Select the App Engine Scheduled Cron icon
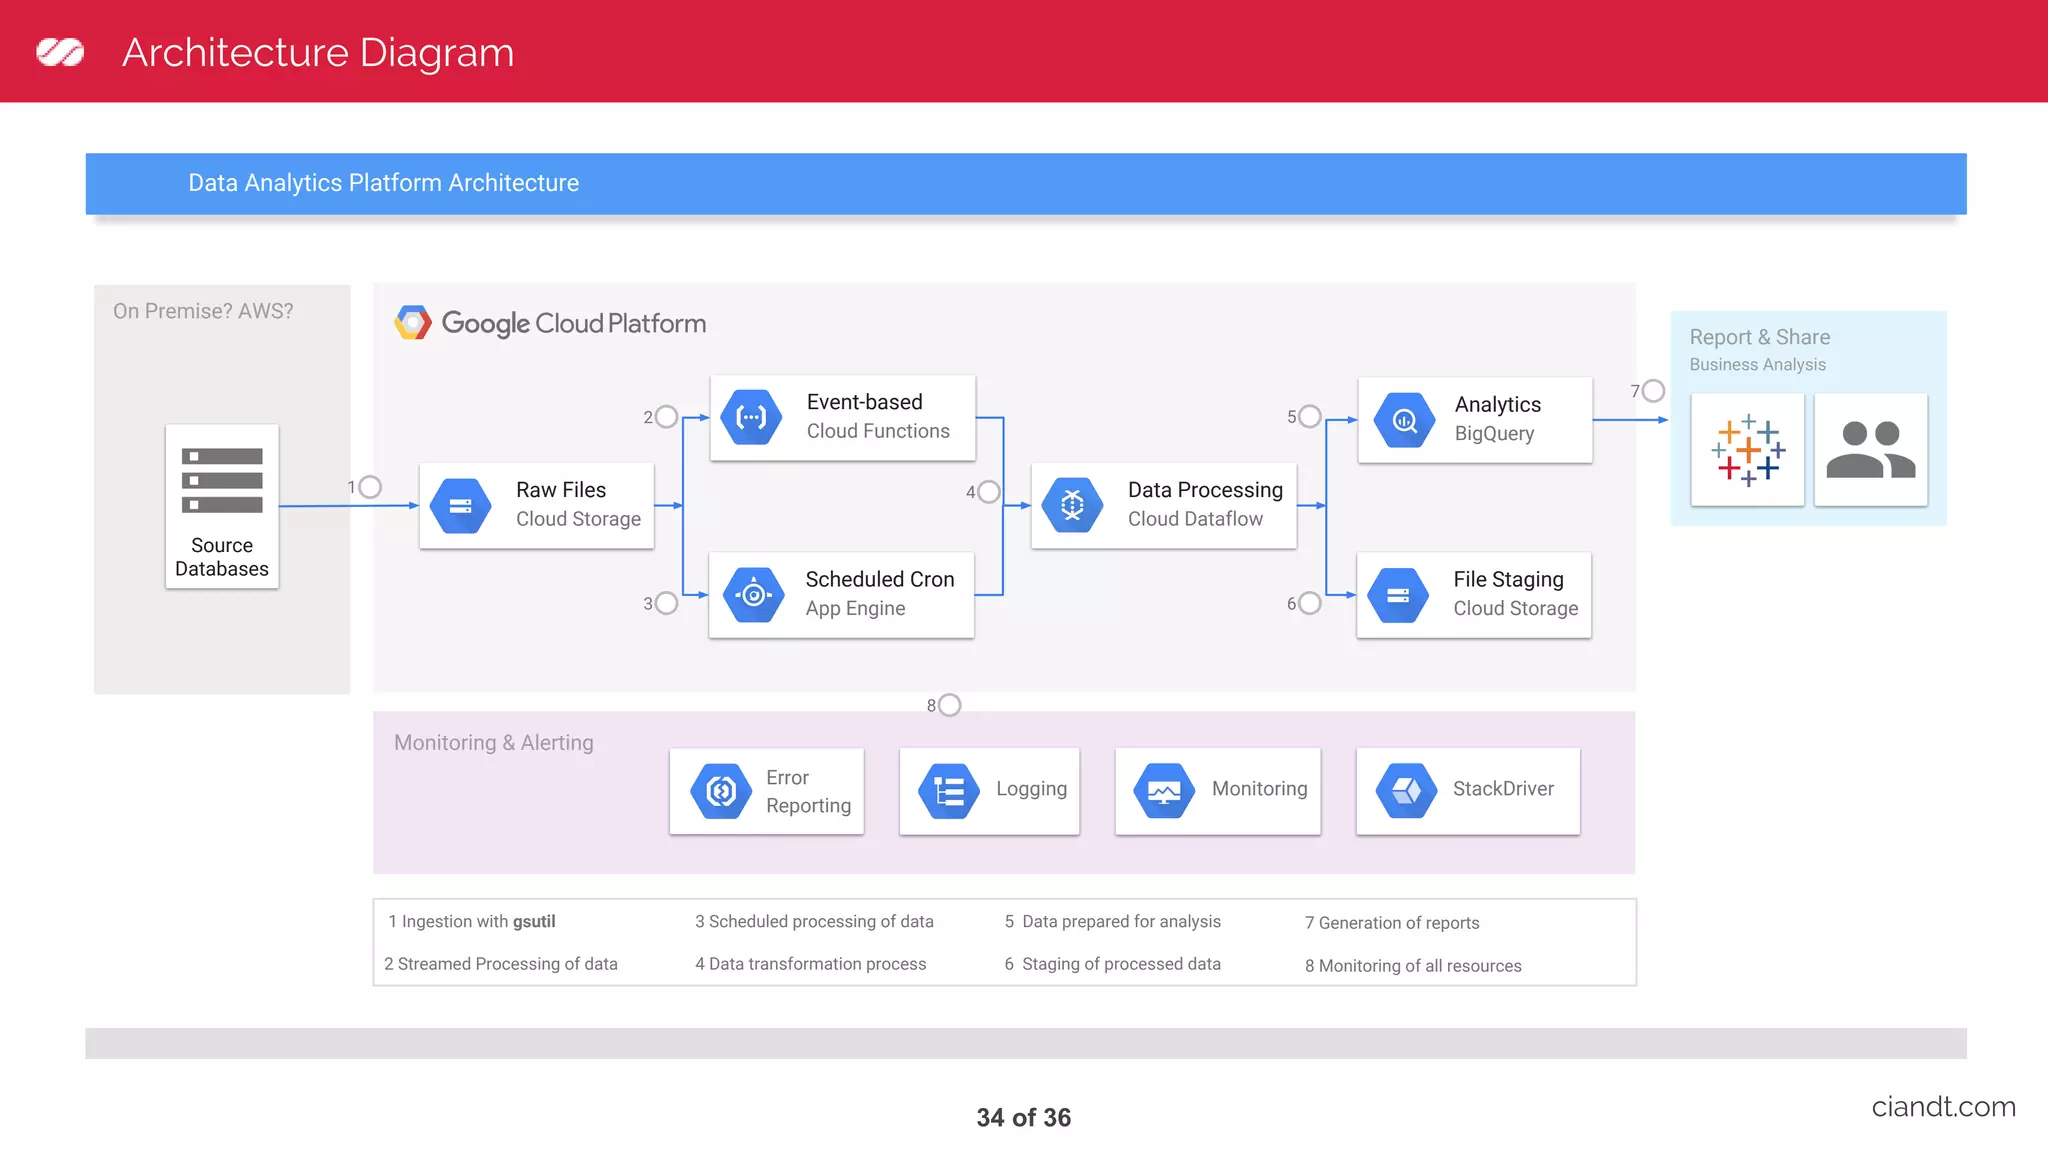This screenshot has height=1152, width=2048. [x=753, y=595]
